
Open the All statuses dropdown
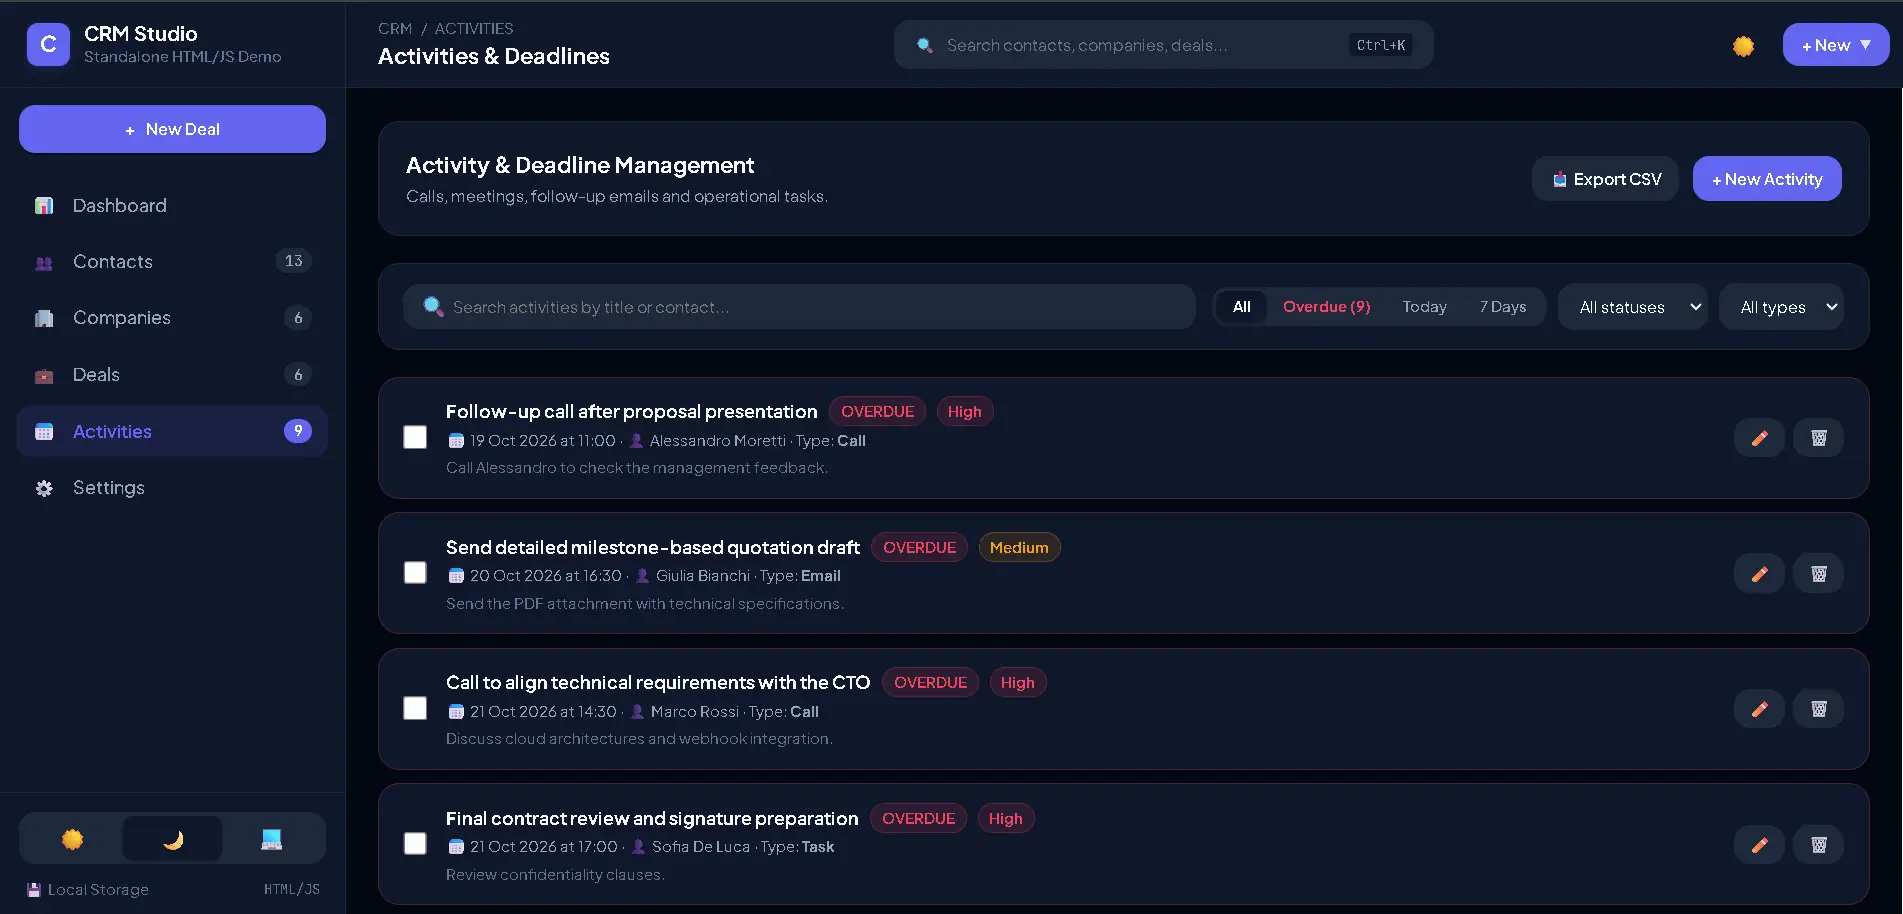coord(1633,307)
